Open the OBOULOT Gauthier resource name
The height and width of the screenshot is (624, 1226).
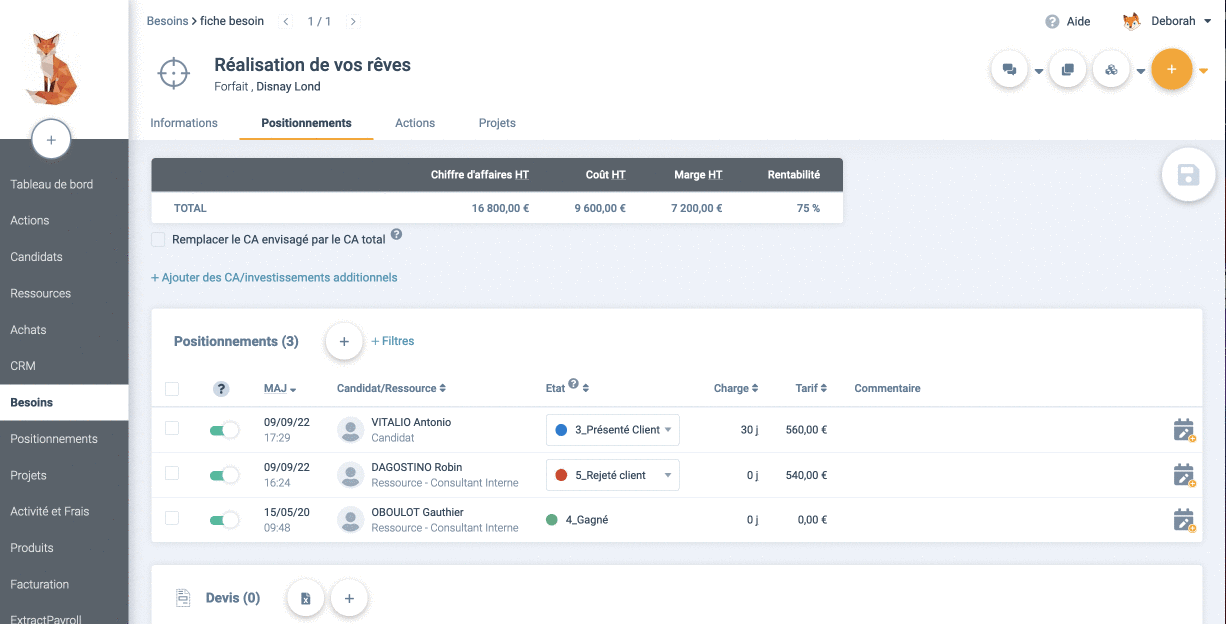point(417,512)
